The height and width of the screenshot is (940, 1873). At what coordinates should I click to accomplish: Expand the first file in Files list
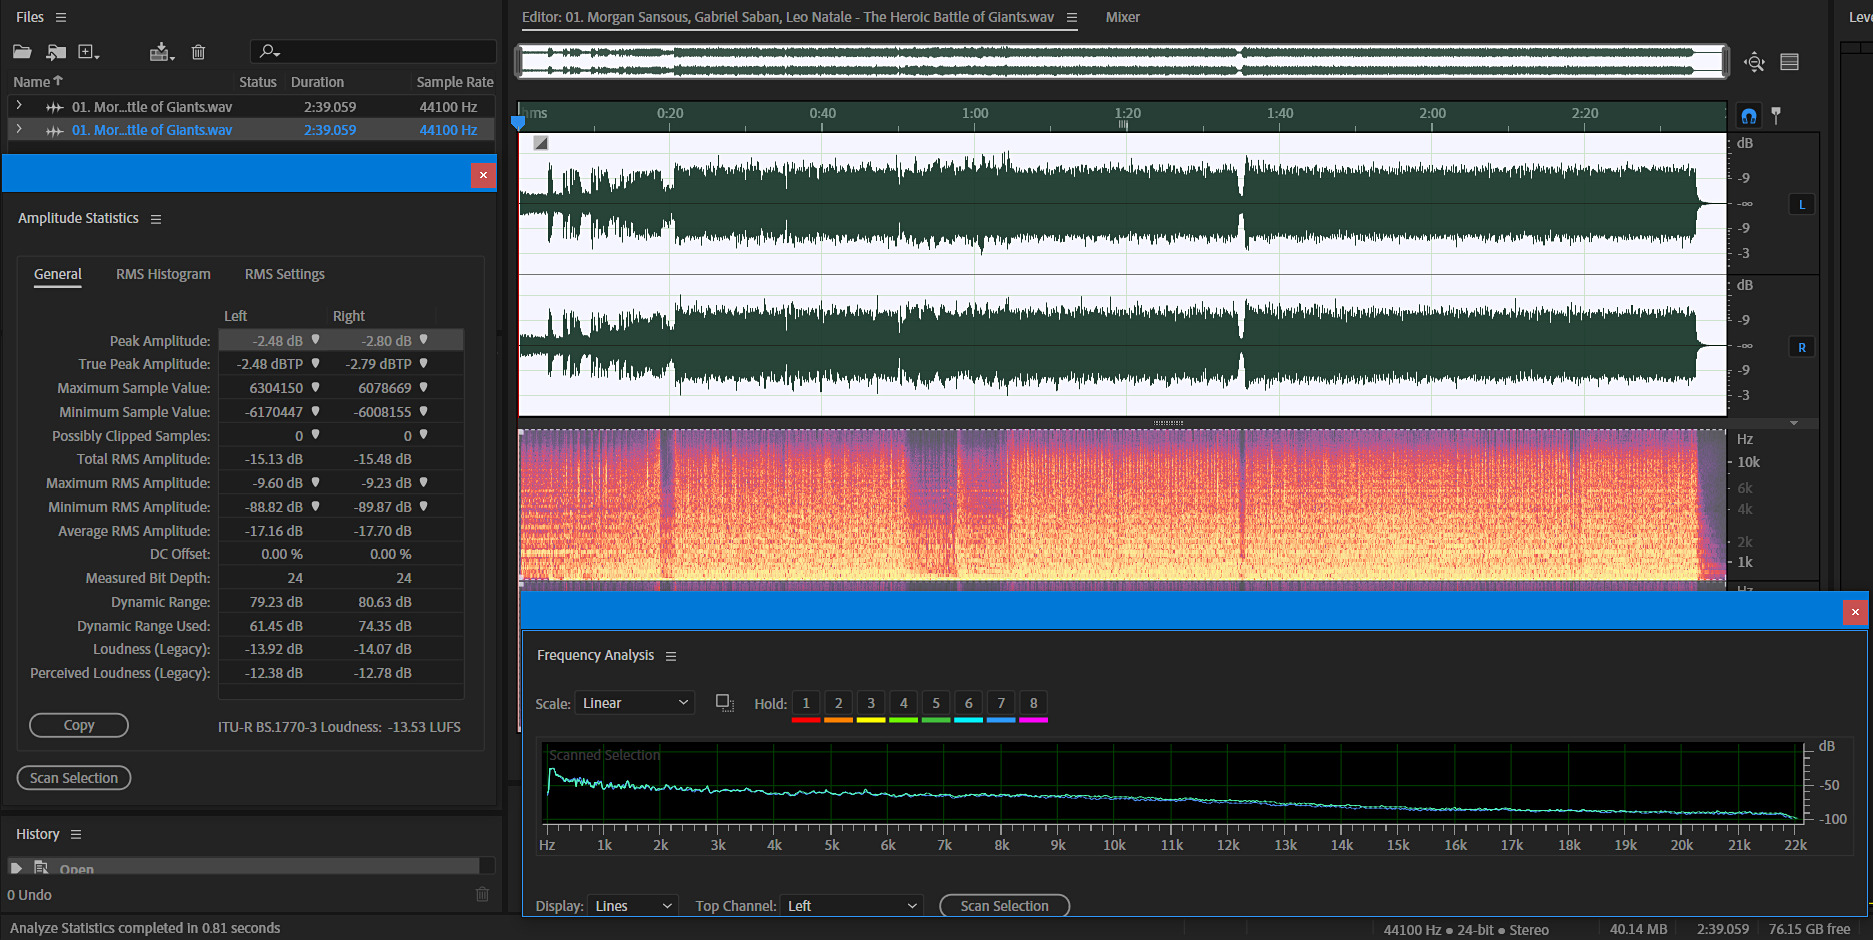pos(19,106)
